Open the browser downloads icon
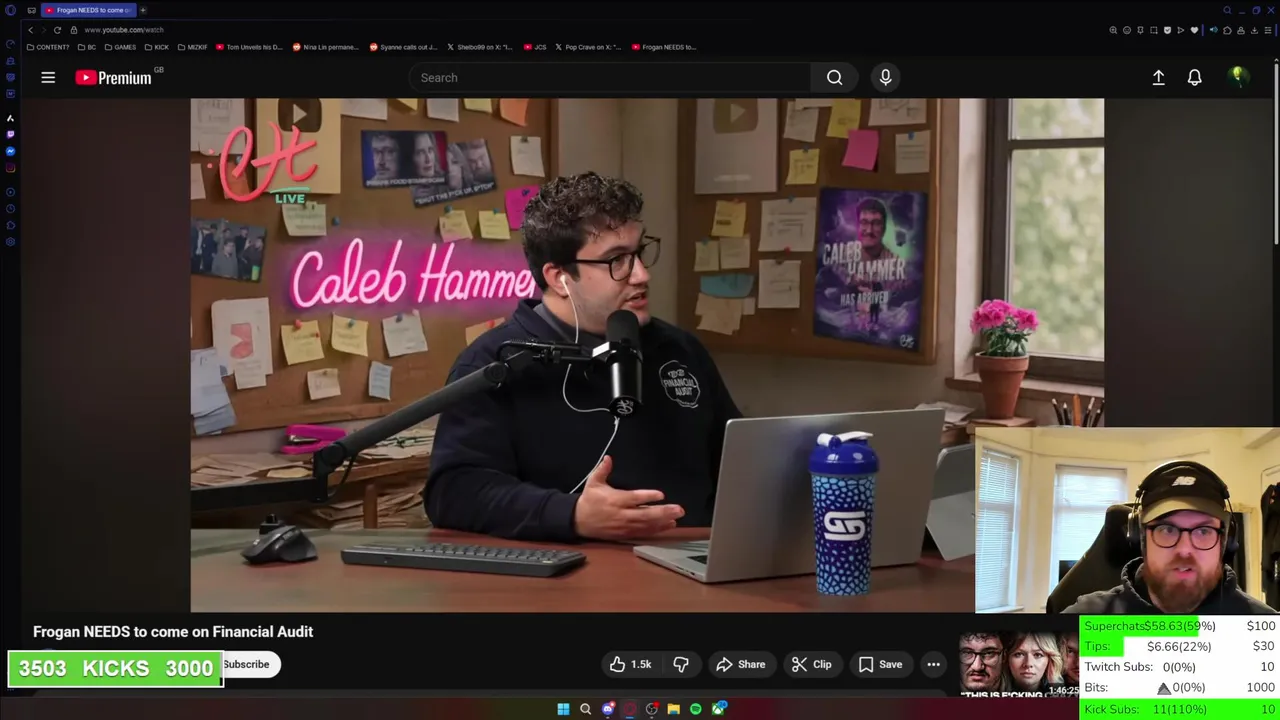This screenshot has height=720, width=1280. tap(1254, 30)
